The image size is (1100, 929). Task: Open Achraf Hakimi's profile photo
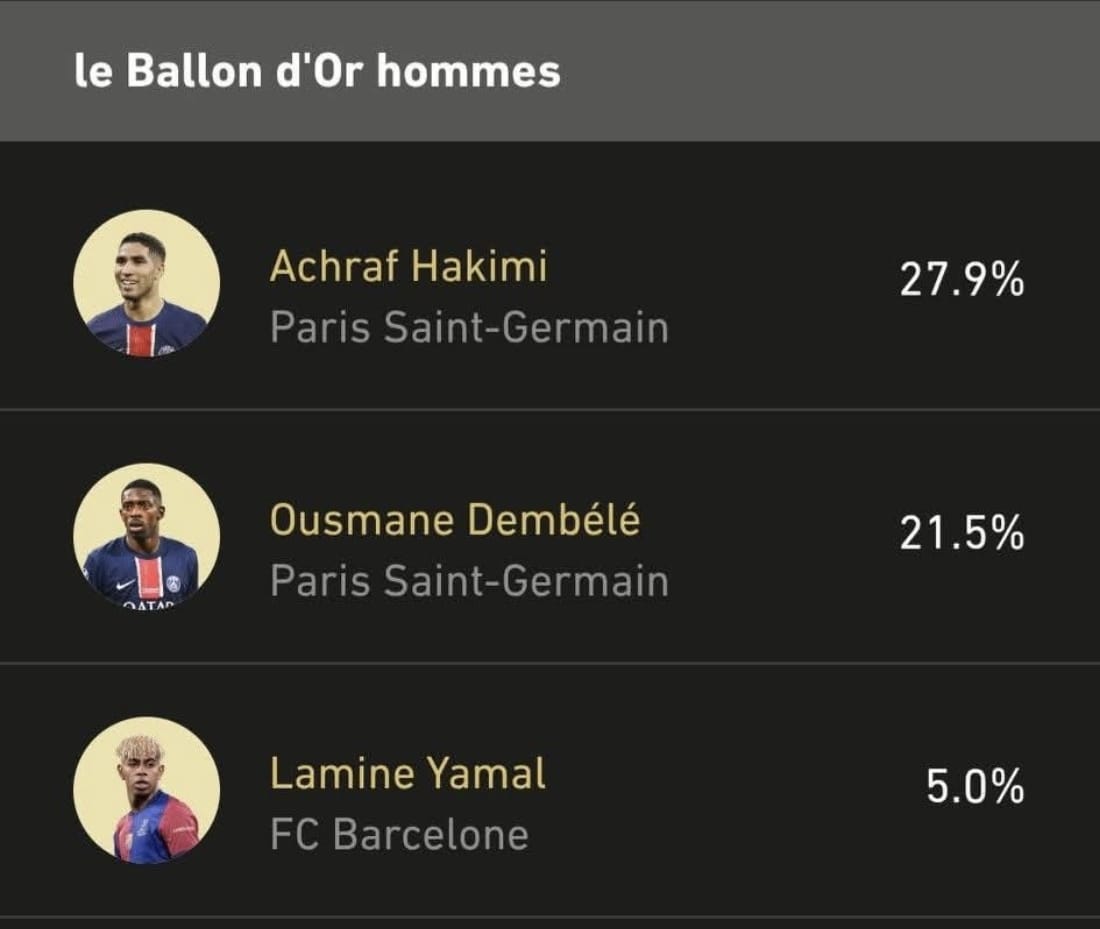[147, 283]
